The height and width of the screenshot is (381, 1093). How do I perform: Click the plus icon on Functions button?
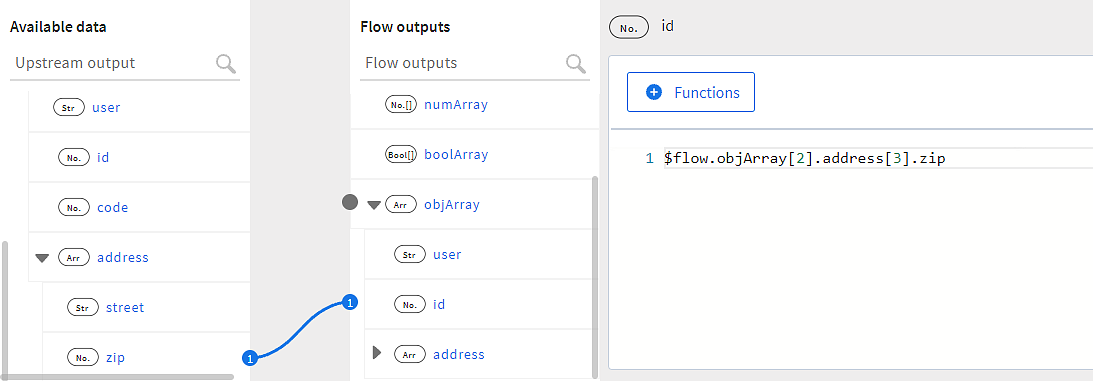pos(654,92)
